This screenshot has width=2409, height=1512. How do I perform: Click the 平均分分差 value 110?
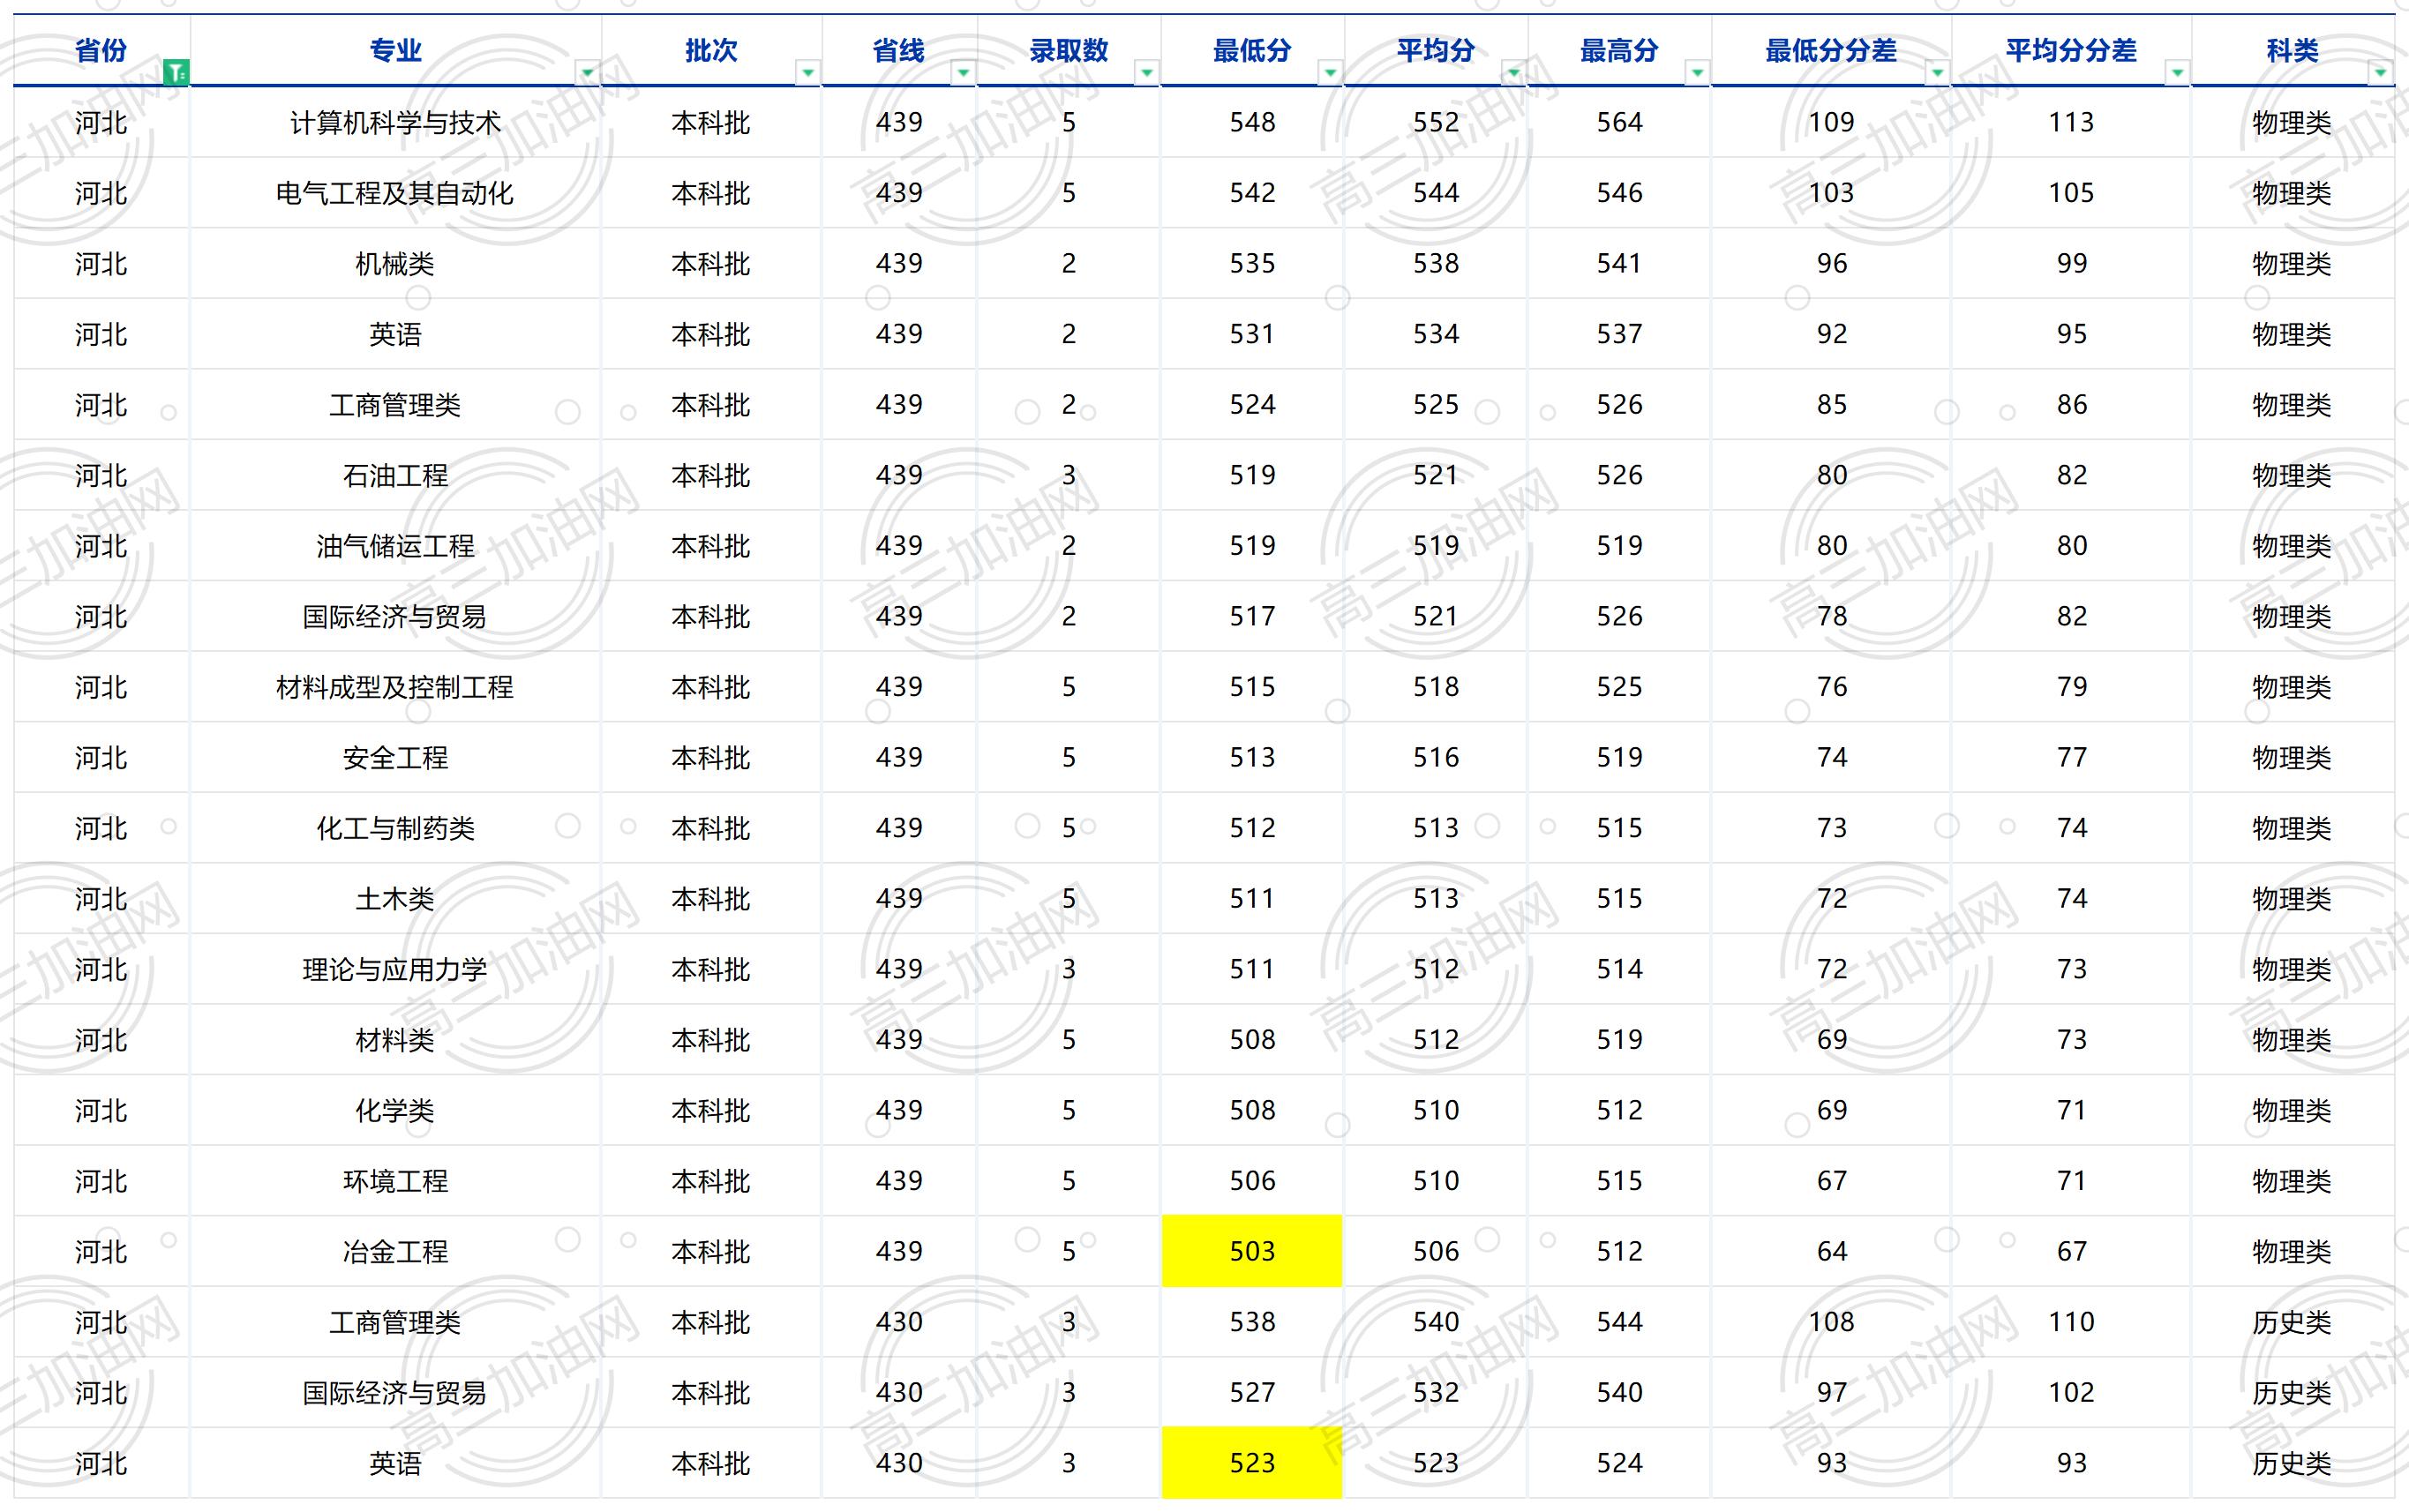(x=2071, y=1322)
